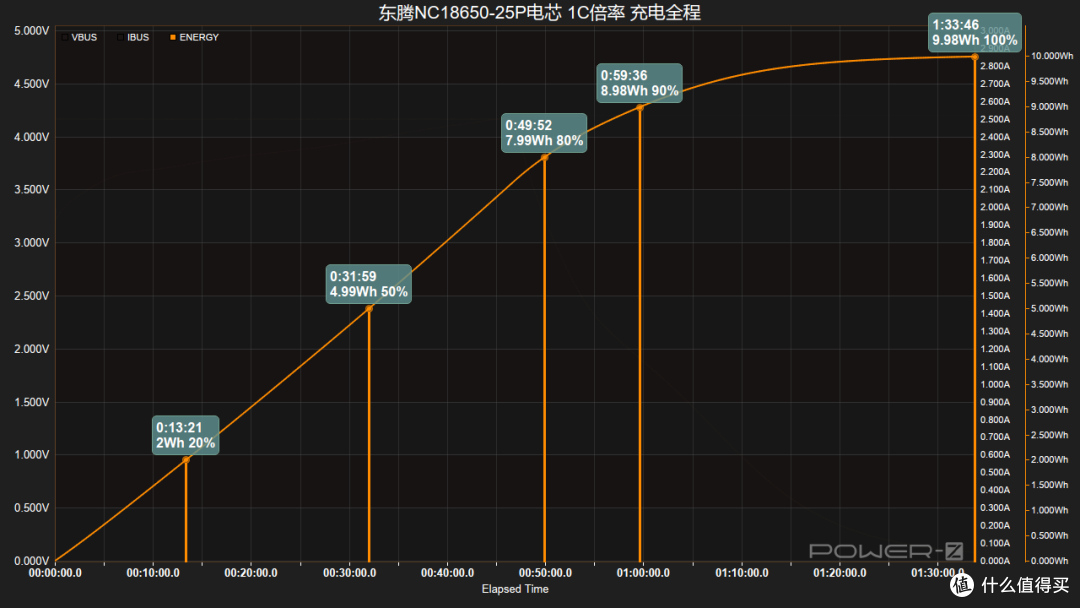1080x608 pixels.
Task: Select the 5.000Wh energy axis label
Action: pyautogui.click(x=1050, y=308)
